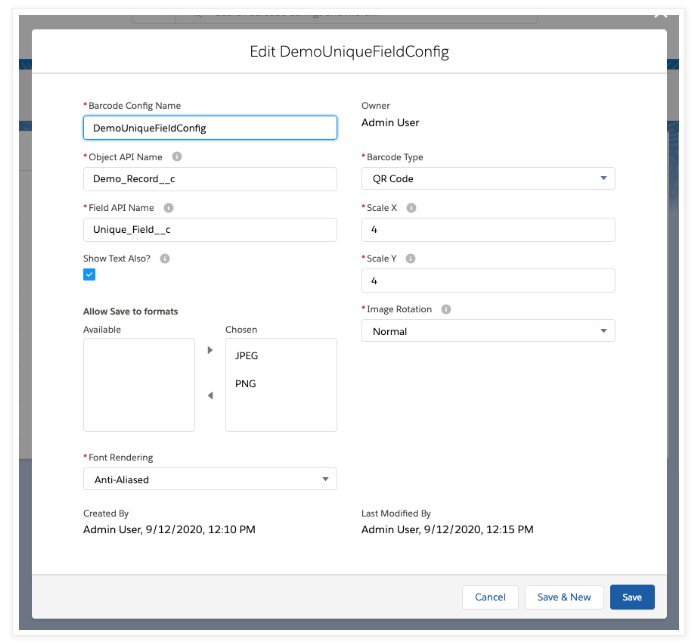Click info icon next to Object API Name
This screenshot has width=695, height=644.
point(177,157)
